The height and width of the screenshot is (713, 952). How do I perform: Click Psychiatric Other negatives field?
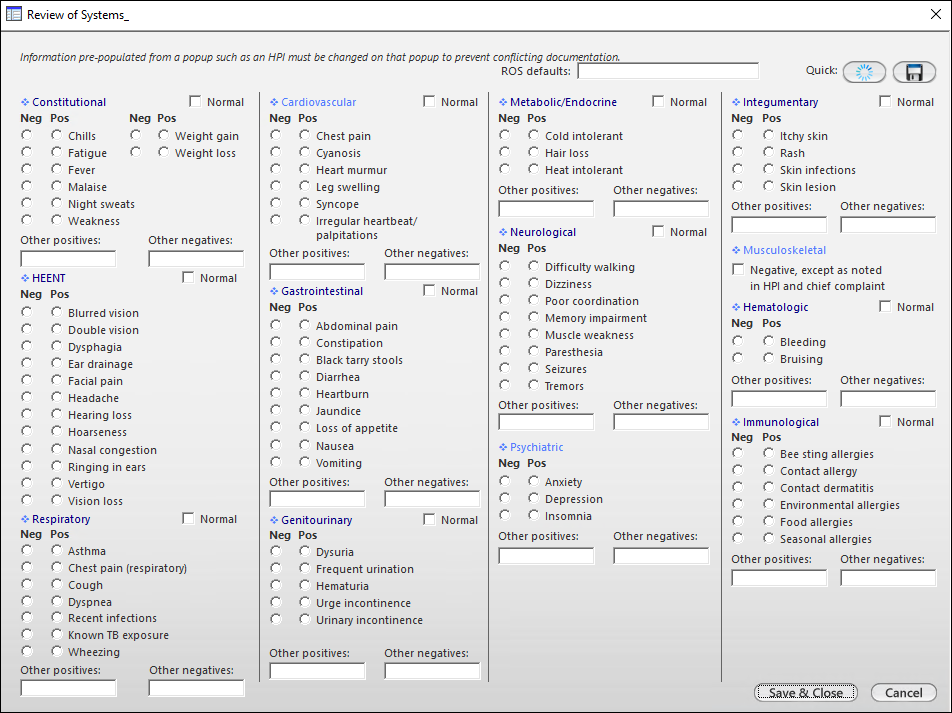661,556
